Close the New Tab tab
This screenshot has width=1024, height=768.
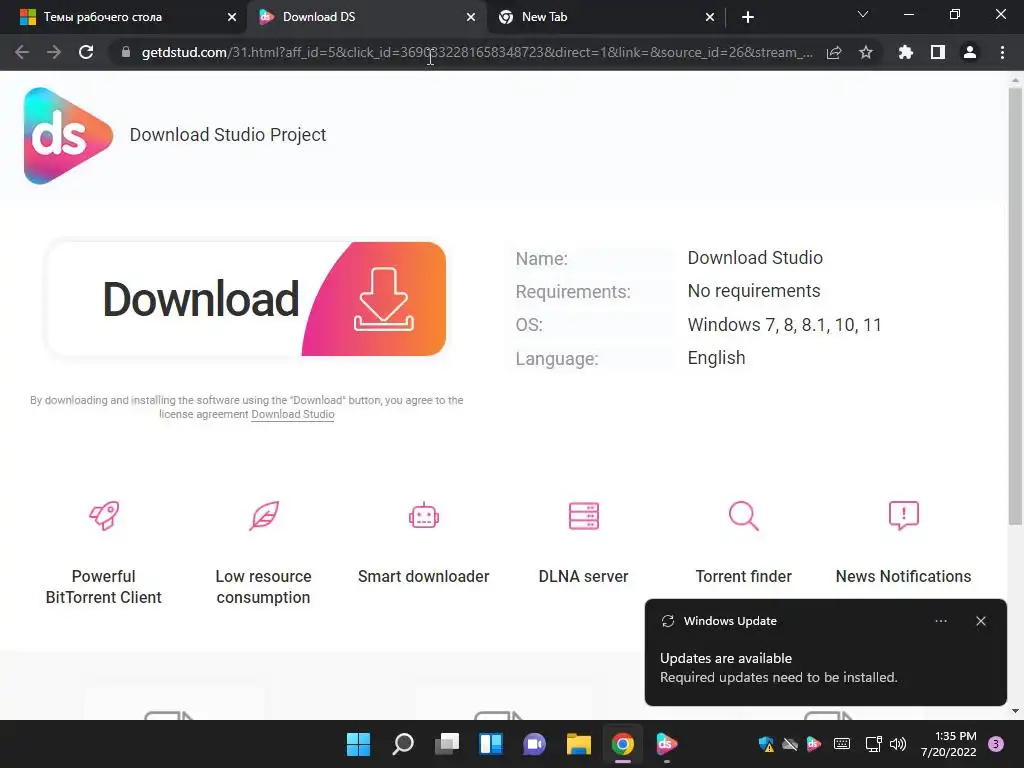coord(710,18)
